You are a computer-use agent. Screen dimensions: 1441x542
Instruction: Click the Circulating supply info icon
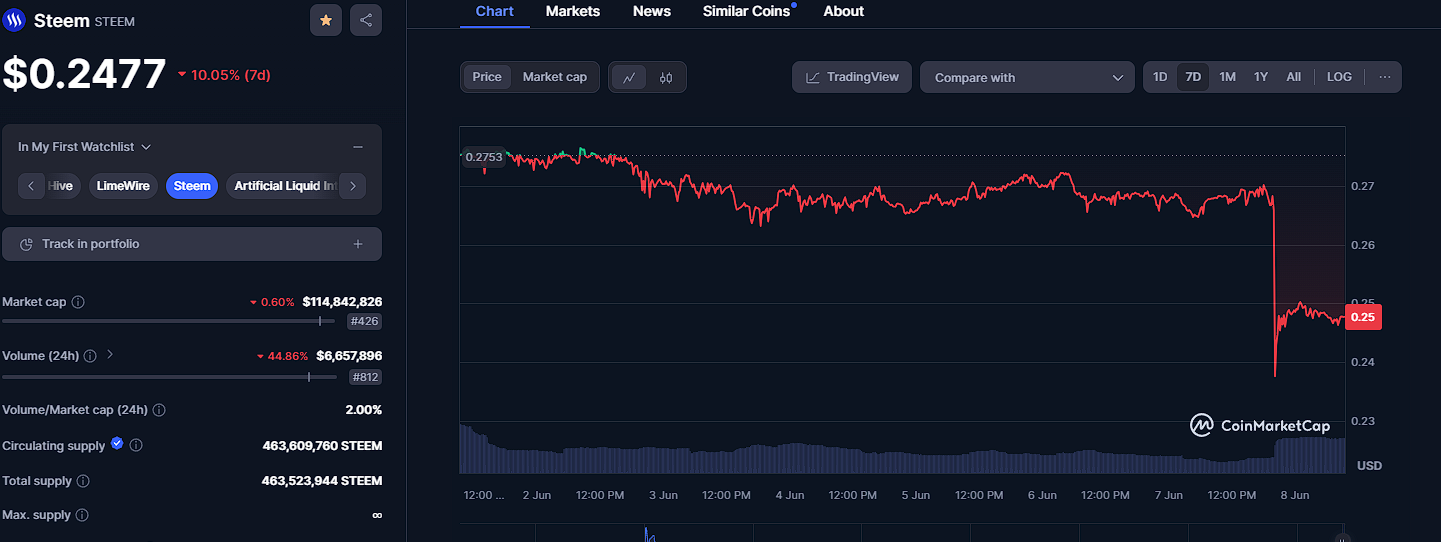tap(137, 445)
